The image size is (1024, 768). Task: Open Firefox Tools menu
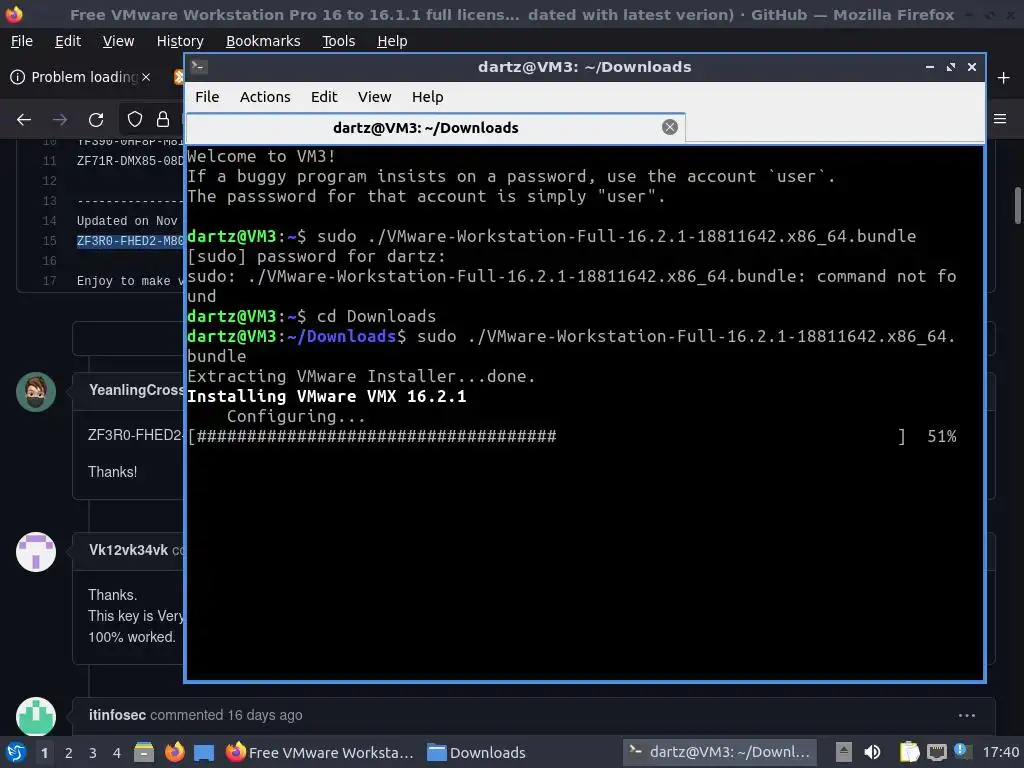(x=338, y=41)
